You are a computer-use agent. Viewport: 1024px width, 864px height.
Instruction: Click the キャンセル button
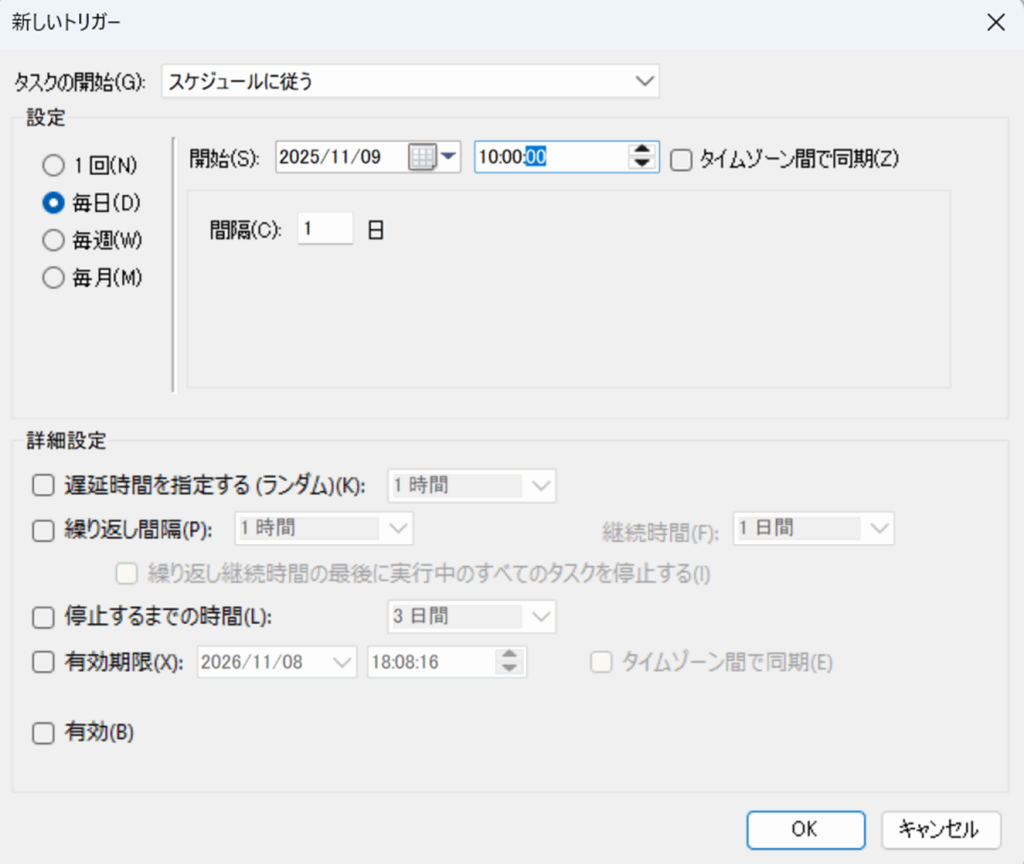coord(940,829)
